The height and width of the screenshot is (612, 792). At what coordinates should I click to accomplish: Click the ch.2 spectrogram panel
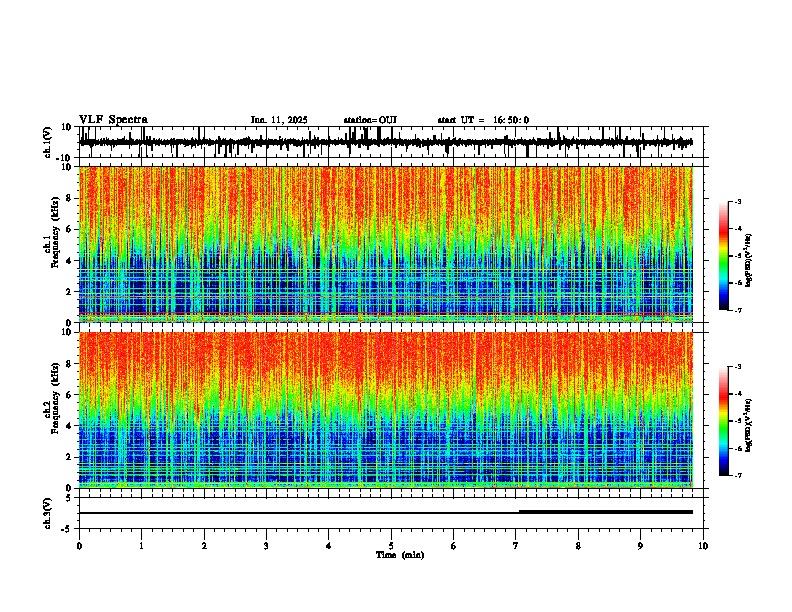tap(386, 410)
